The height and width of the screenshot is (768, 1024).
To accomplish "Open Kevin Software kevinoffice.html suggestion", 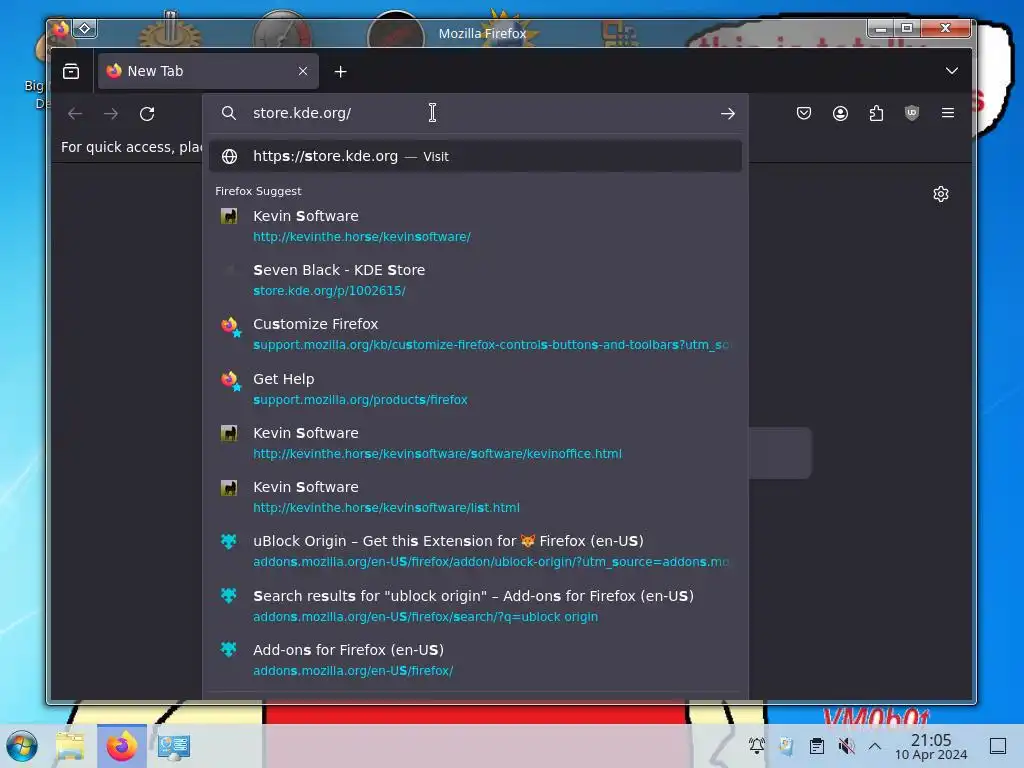I will [x=475, y=443].
